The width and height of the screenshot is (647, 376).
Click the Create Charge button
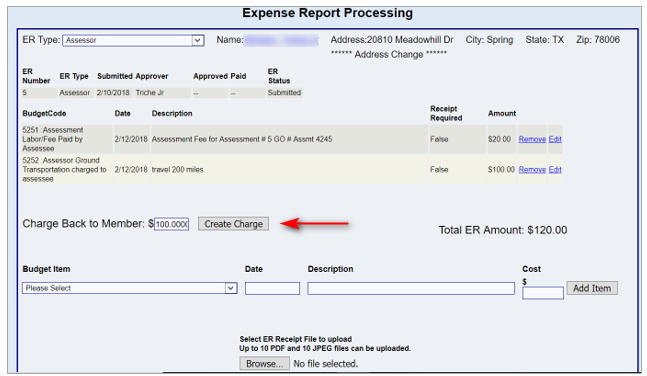(233, 224)
